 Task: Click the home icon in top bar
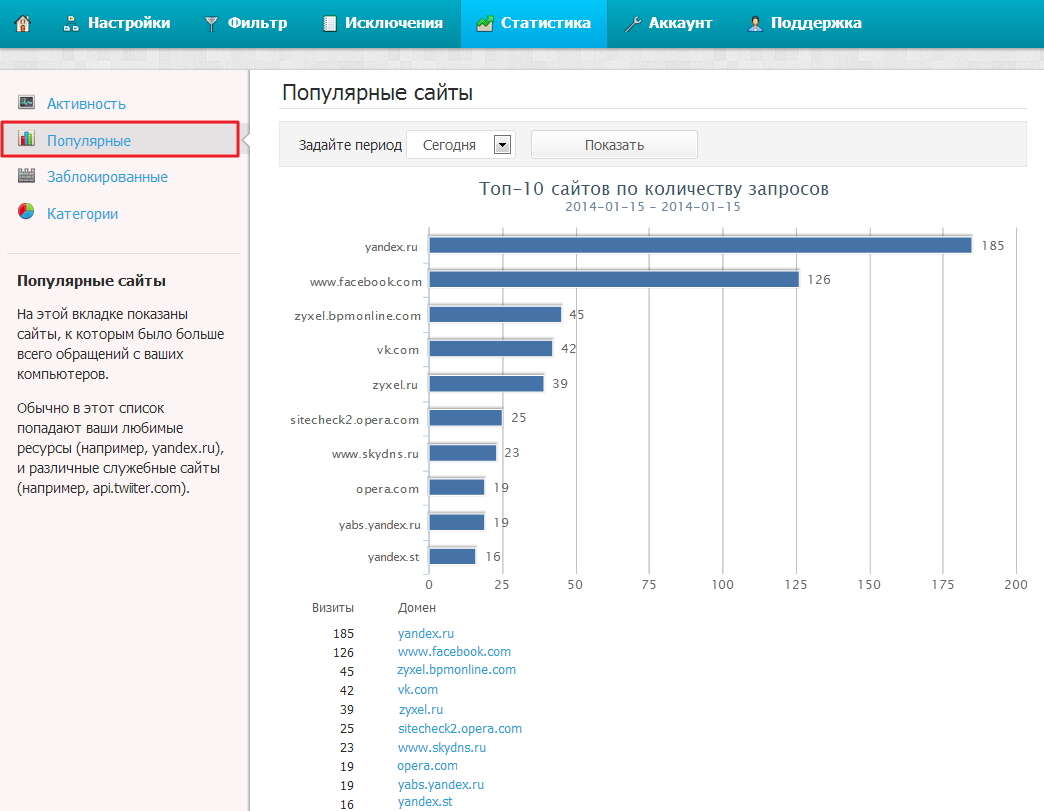[x=23, y=23]
